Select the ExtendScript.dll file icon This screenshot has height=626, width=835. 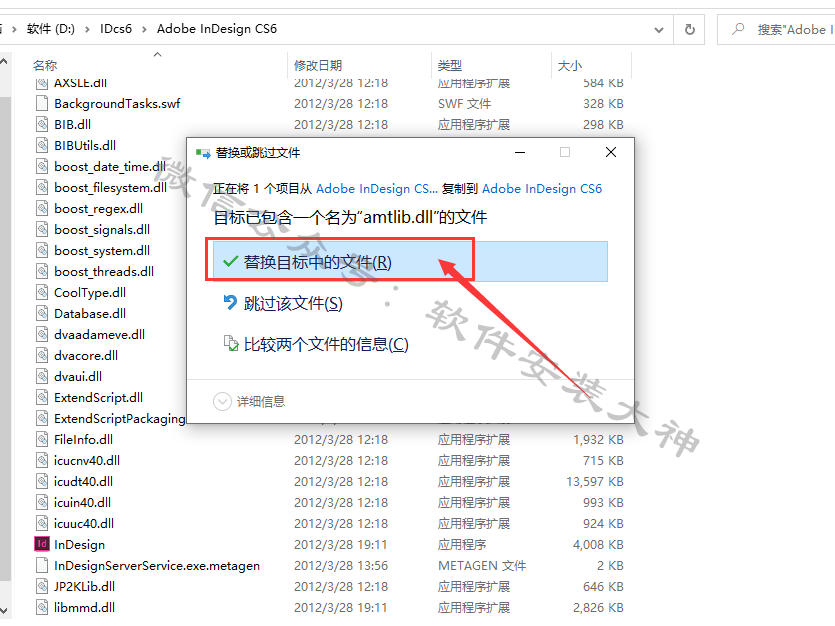pos(42,398)
